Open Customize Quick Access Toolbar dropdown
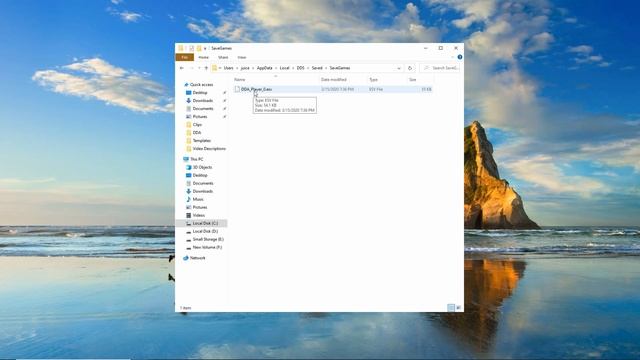The image size is (640, 360). coord(205,48)
